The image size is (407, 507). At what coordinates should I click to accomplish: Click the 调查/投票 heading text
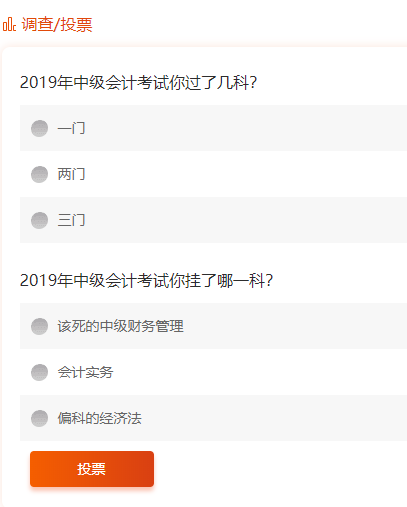click(x=57, y=25)
